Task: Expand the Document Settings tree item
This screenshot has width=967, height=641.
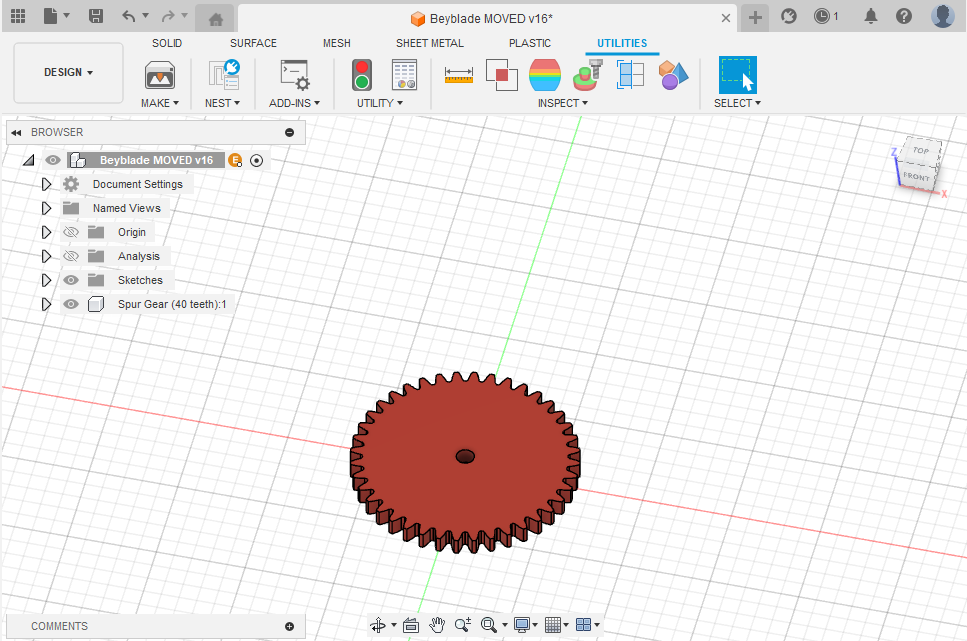Action: 45,183
